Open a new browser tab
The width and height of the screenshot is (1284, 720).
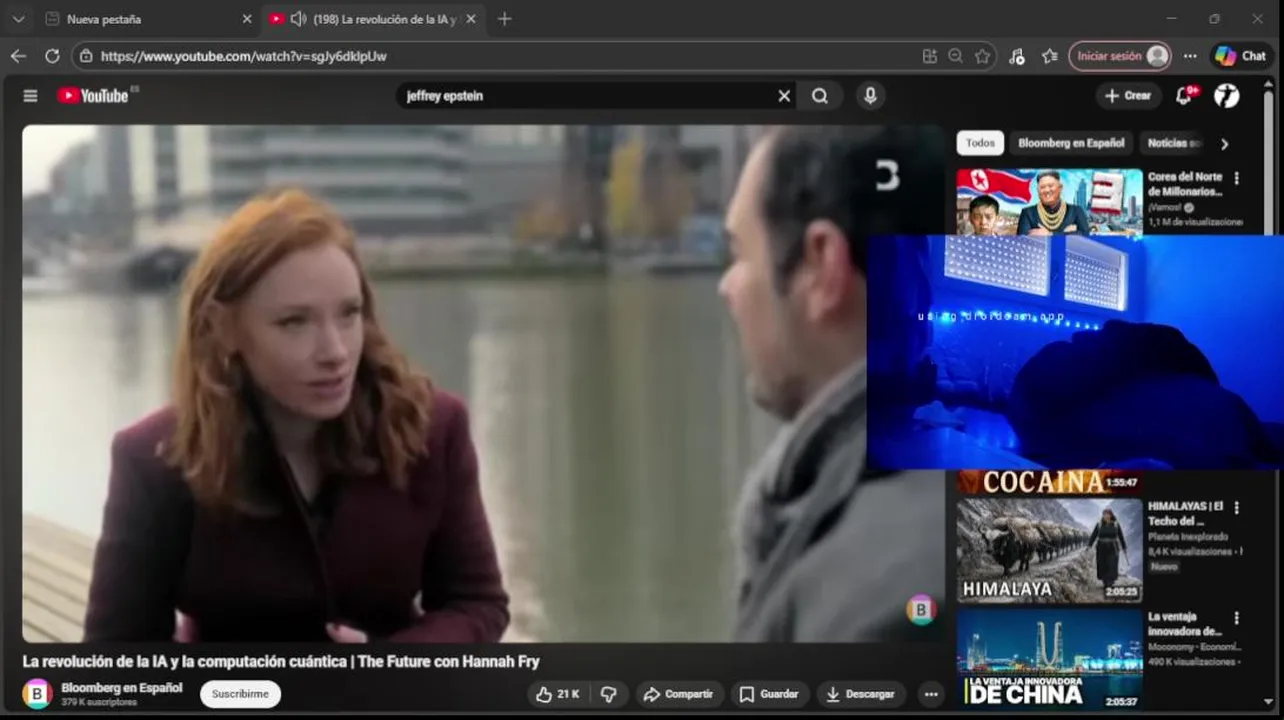pos(504,19)
